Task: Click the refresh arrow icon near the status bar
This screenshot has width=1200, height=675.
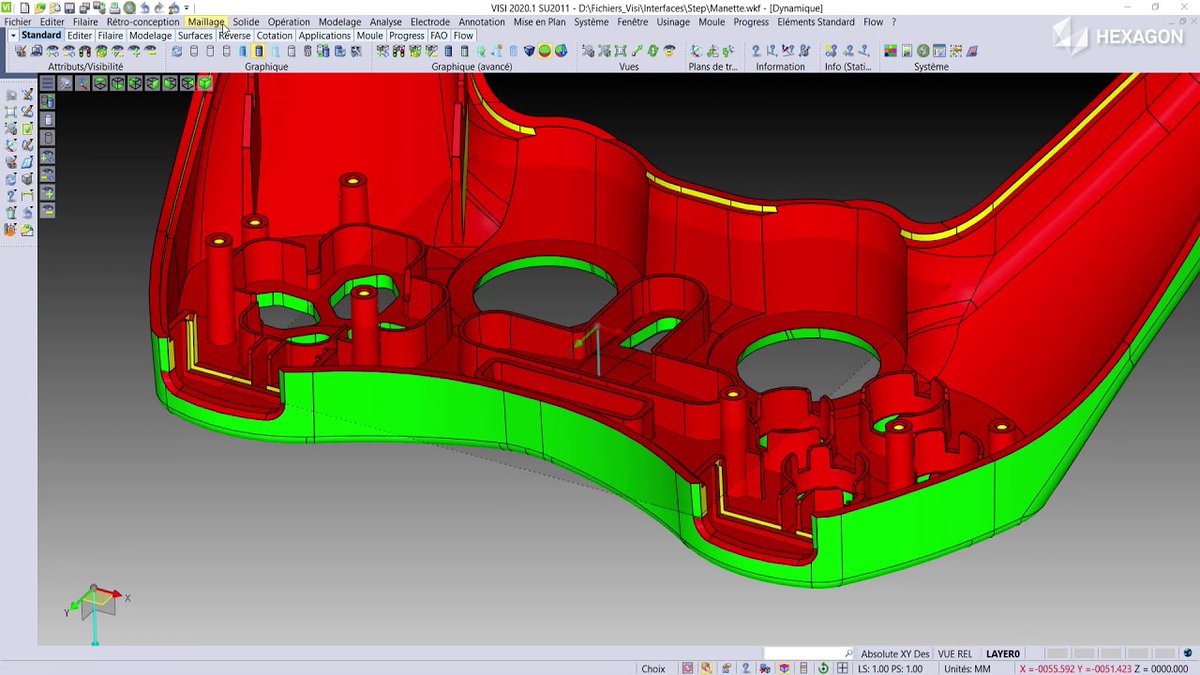Action: 823,667
